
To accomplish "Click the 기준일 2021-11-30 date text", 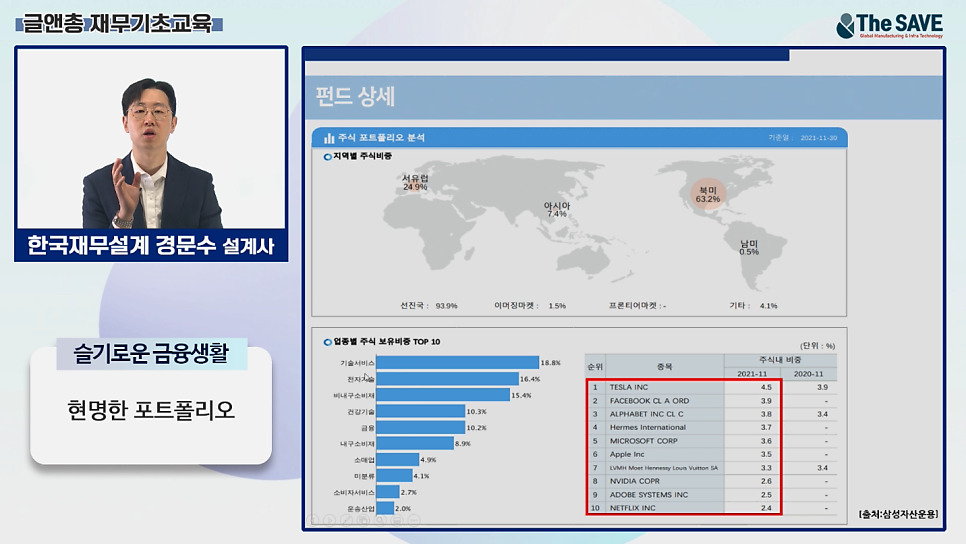I will tap(803, 138).
